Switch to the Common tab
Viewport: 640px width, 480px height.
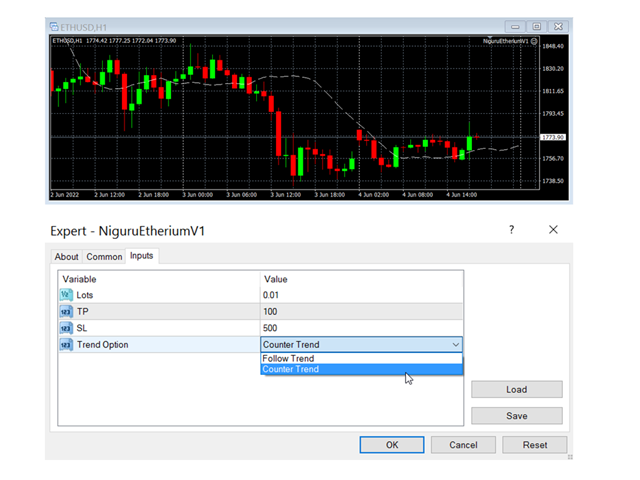tap(104, 257)
